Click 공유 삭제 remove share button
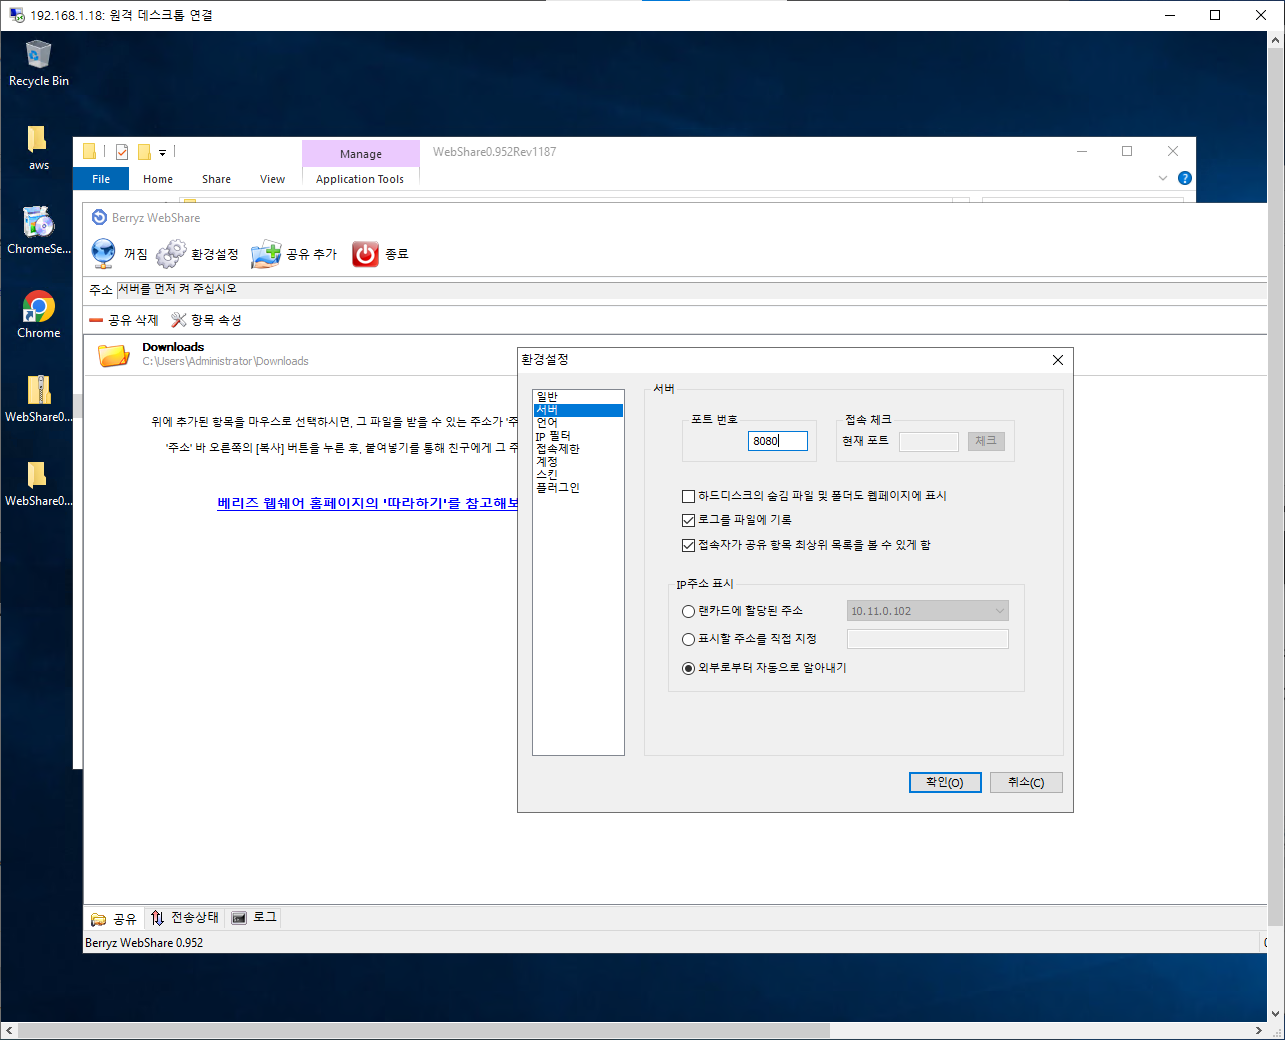 click(x=124, y=320)
